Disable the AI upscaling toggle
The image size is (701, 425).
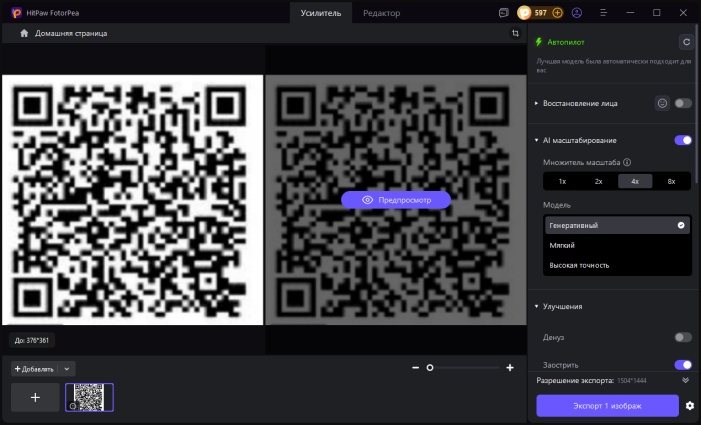pyautogui.click(x=683, y=140)
